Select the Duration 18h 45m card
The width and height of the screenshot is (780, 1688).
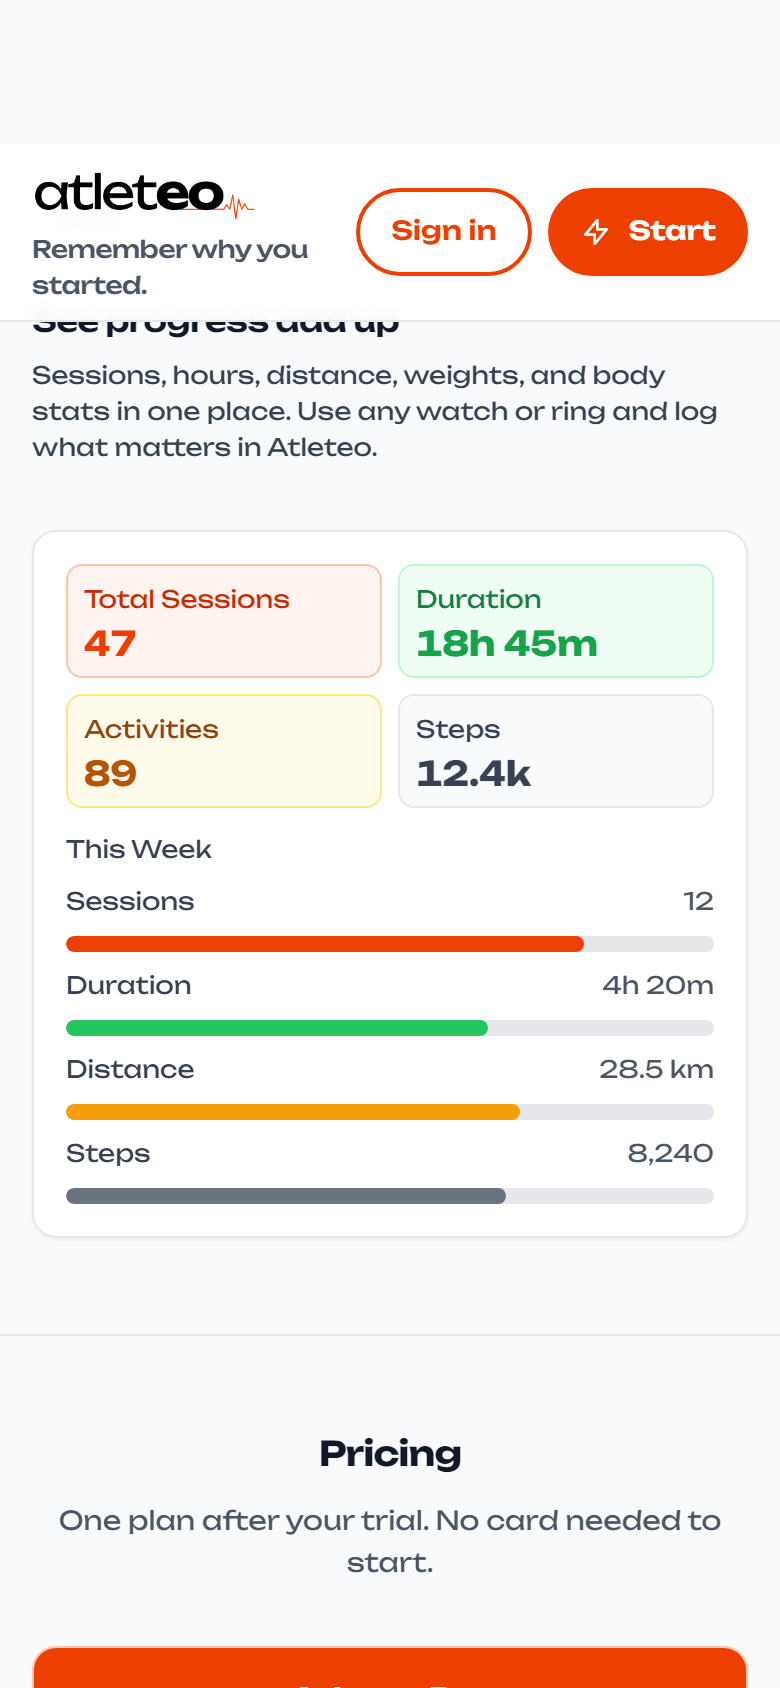(556, 621)
